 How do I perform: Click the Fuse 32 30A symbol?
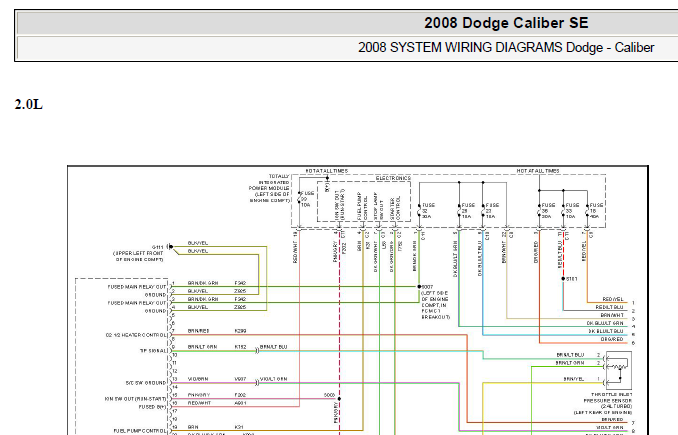point(423,208)
